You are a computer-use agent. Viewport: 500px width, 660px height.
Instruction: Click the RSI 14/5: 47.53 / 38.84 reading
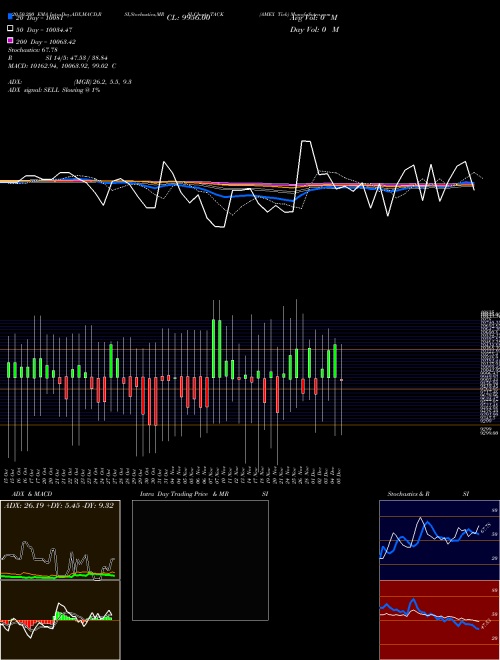(58, 58)
